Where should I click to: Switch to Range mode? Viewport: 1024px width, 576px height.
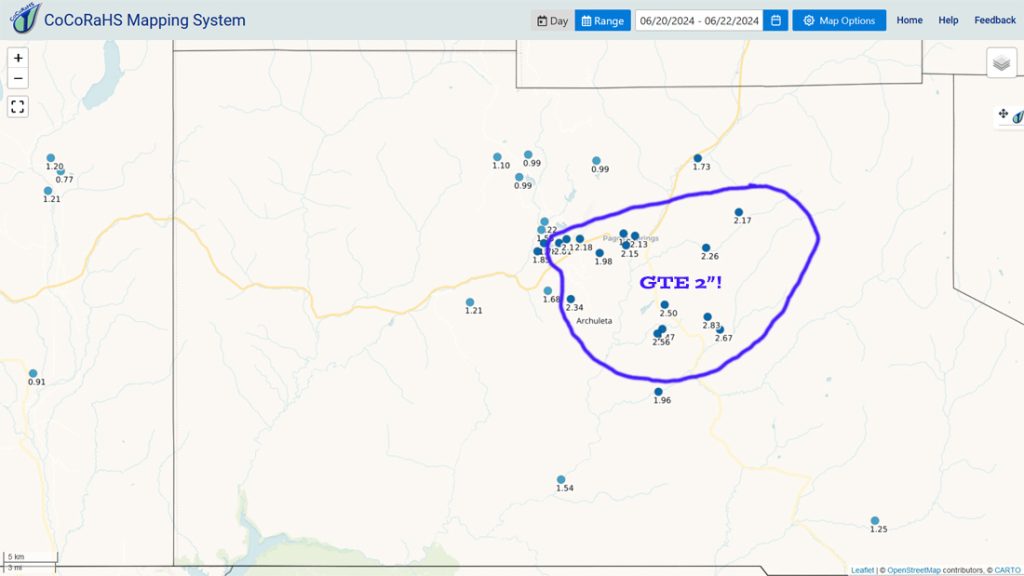[602, 20]
